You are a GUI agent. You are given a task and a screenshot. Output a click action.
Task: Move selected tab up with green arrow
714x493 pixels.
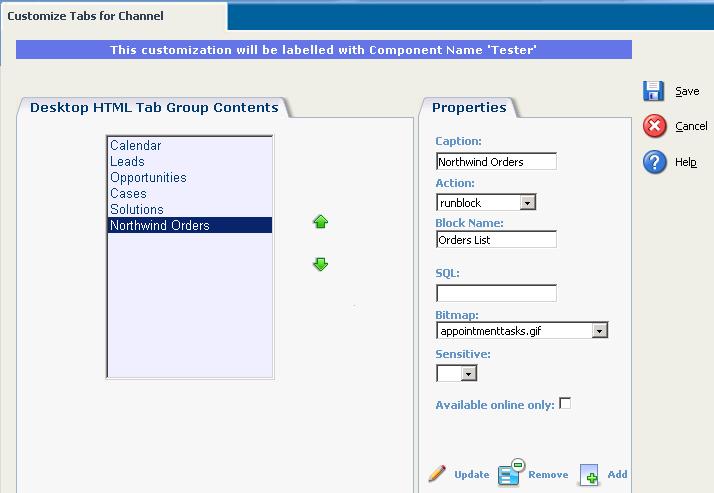[321, 222]
